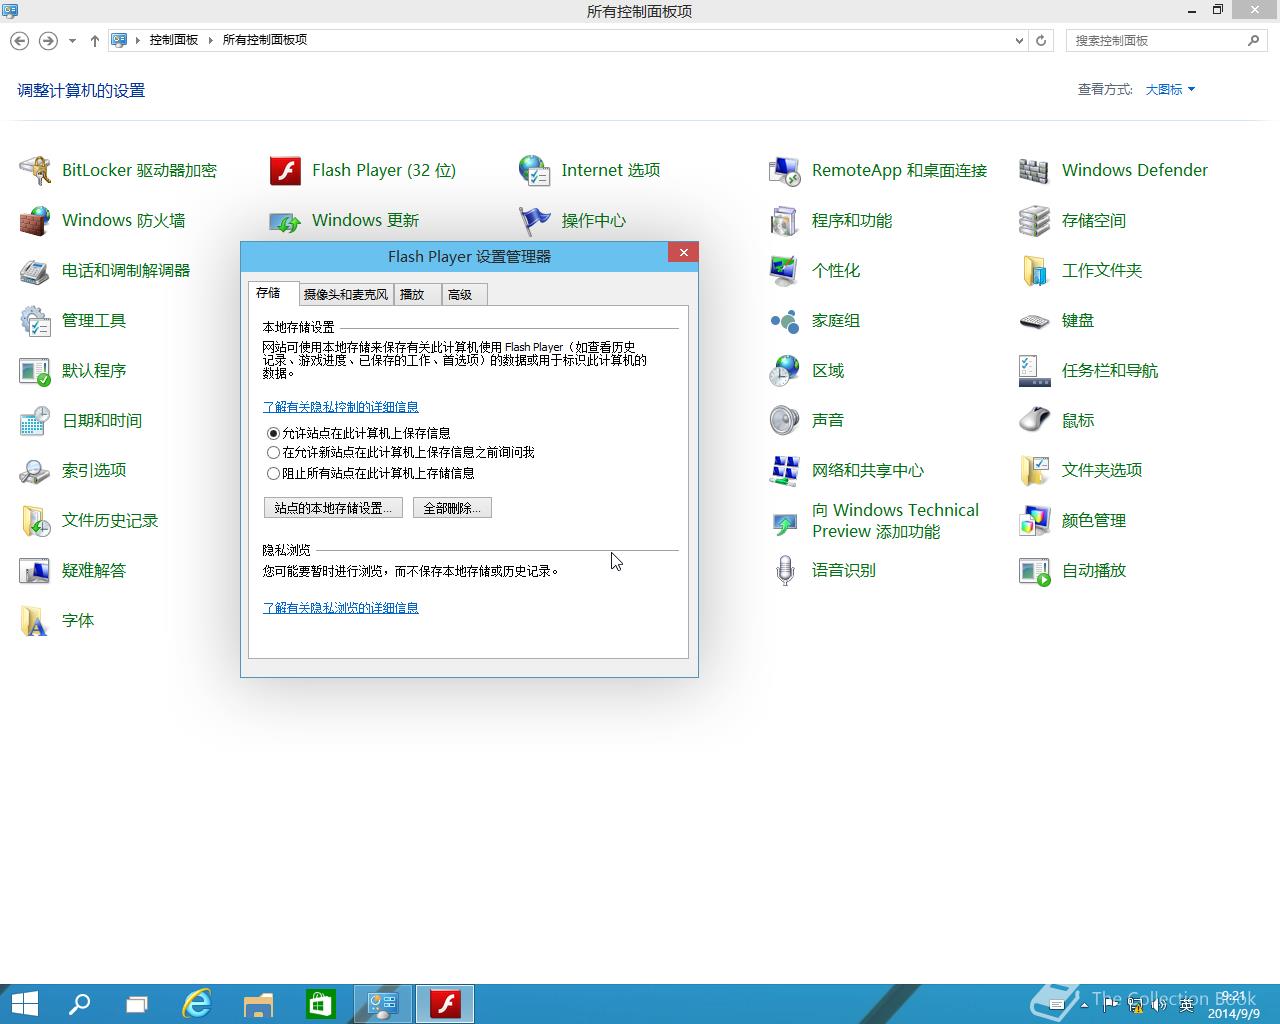Open the 电话和调制解调器 icon

35,270
